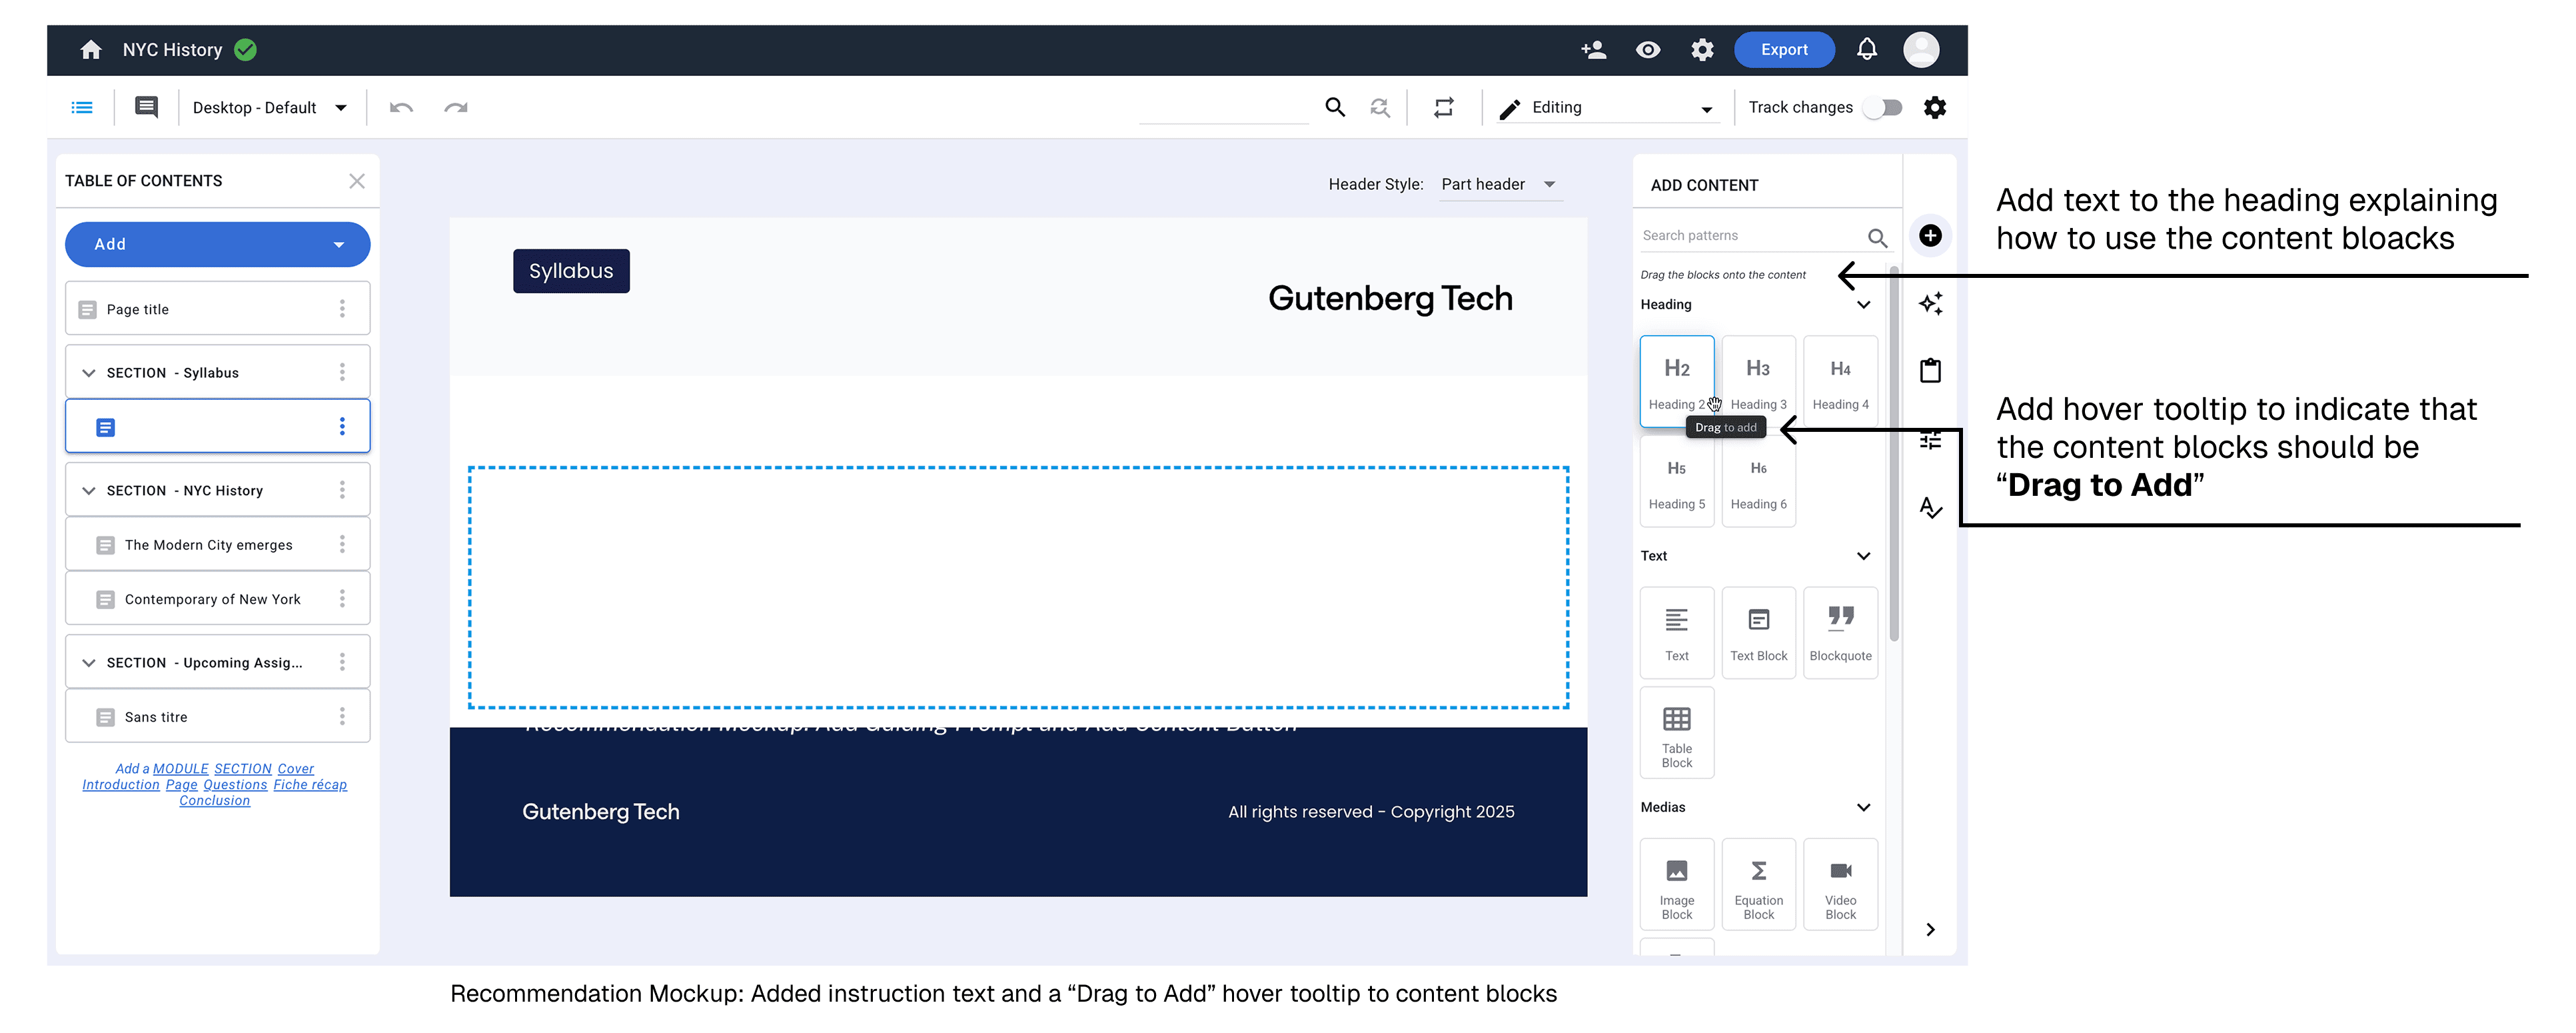Click the add collaborator person icon

click(1593, 50)
